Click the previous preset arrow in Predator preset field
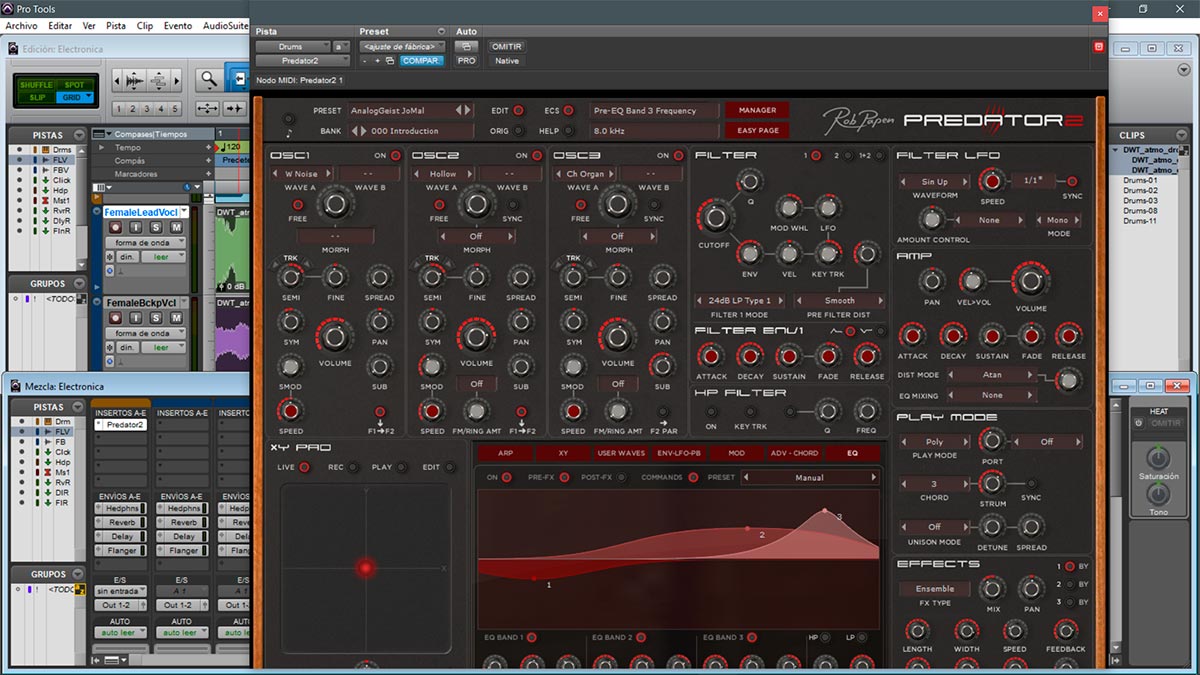Image resolution: width=1200 pixels, height=675 pixels. pyautogui.click(x=459, y=110)
